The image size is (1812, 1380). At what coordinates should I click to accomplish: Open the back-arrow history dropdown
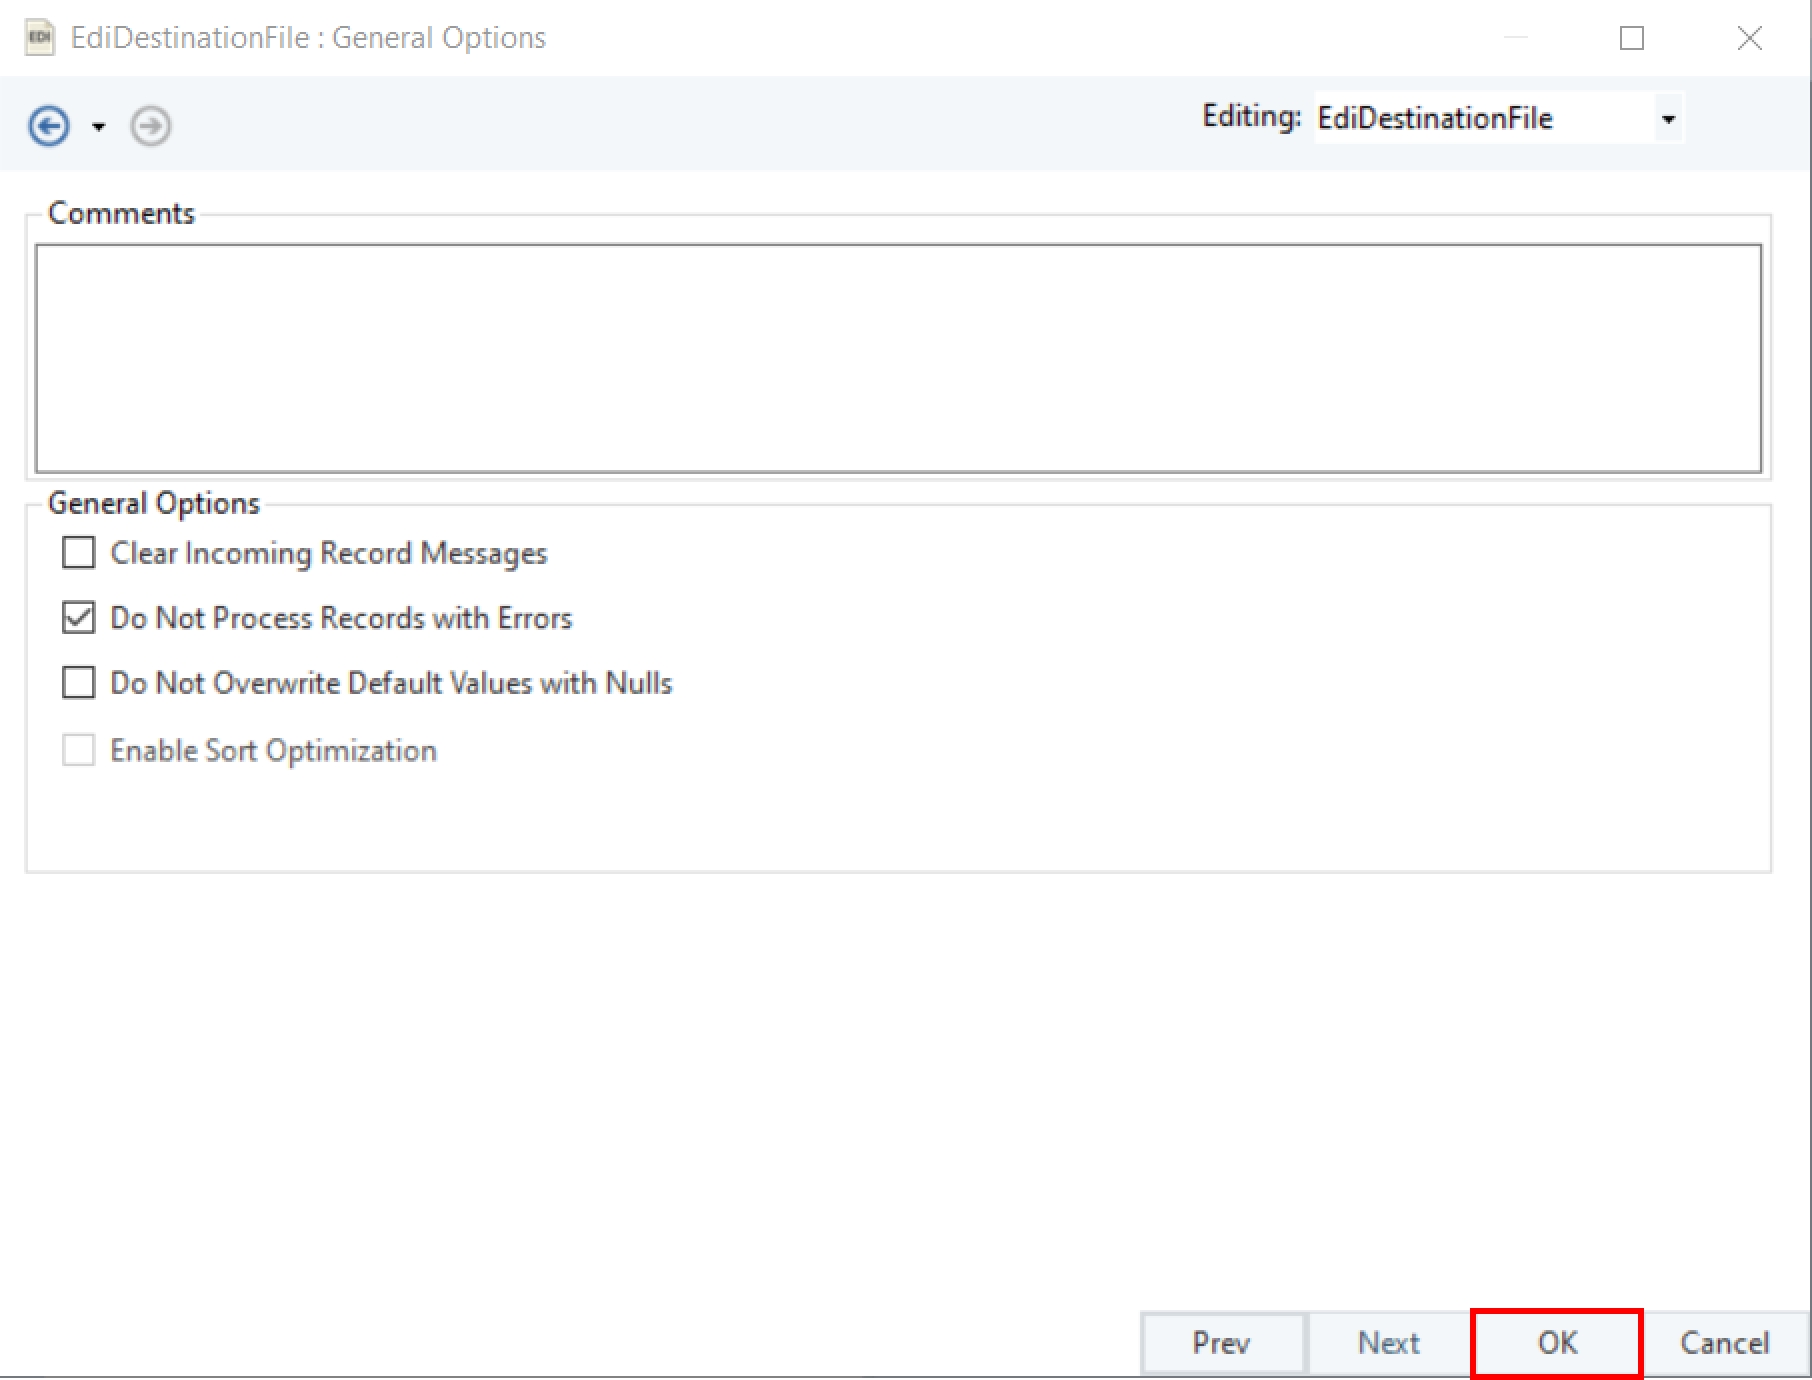pyautogui.click(x=98, y=127)
